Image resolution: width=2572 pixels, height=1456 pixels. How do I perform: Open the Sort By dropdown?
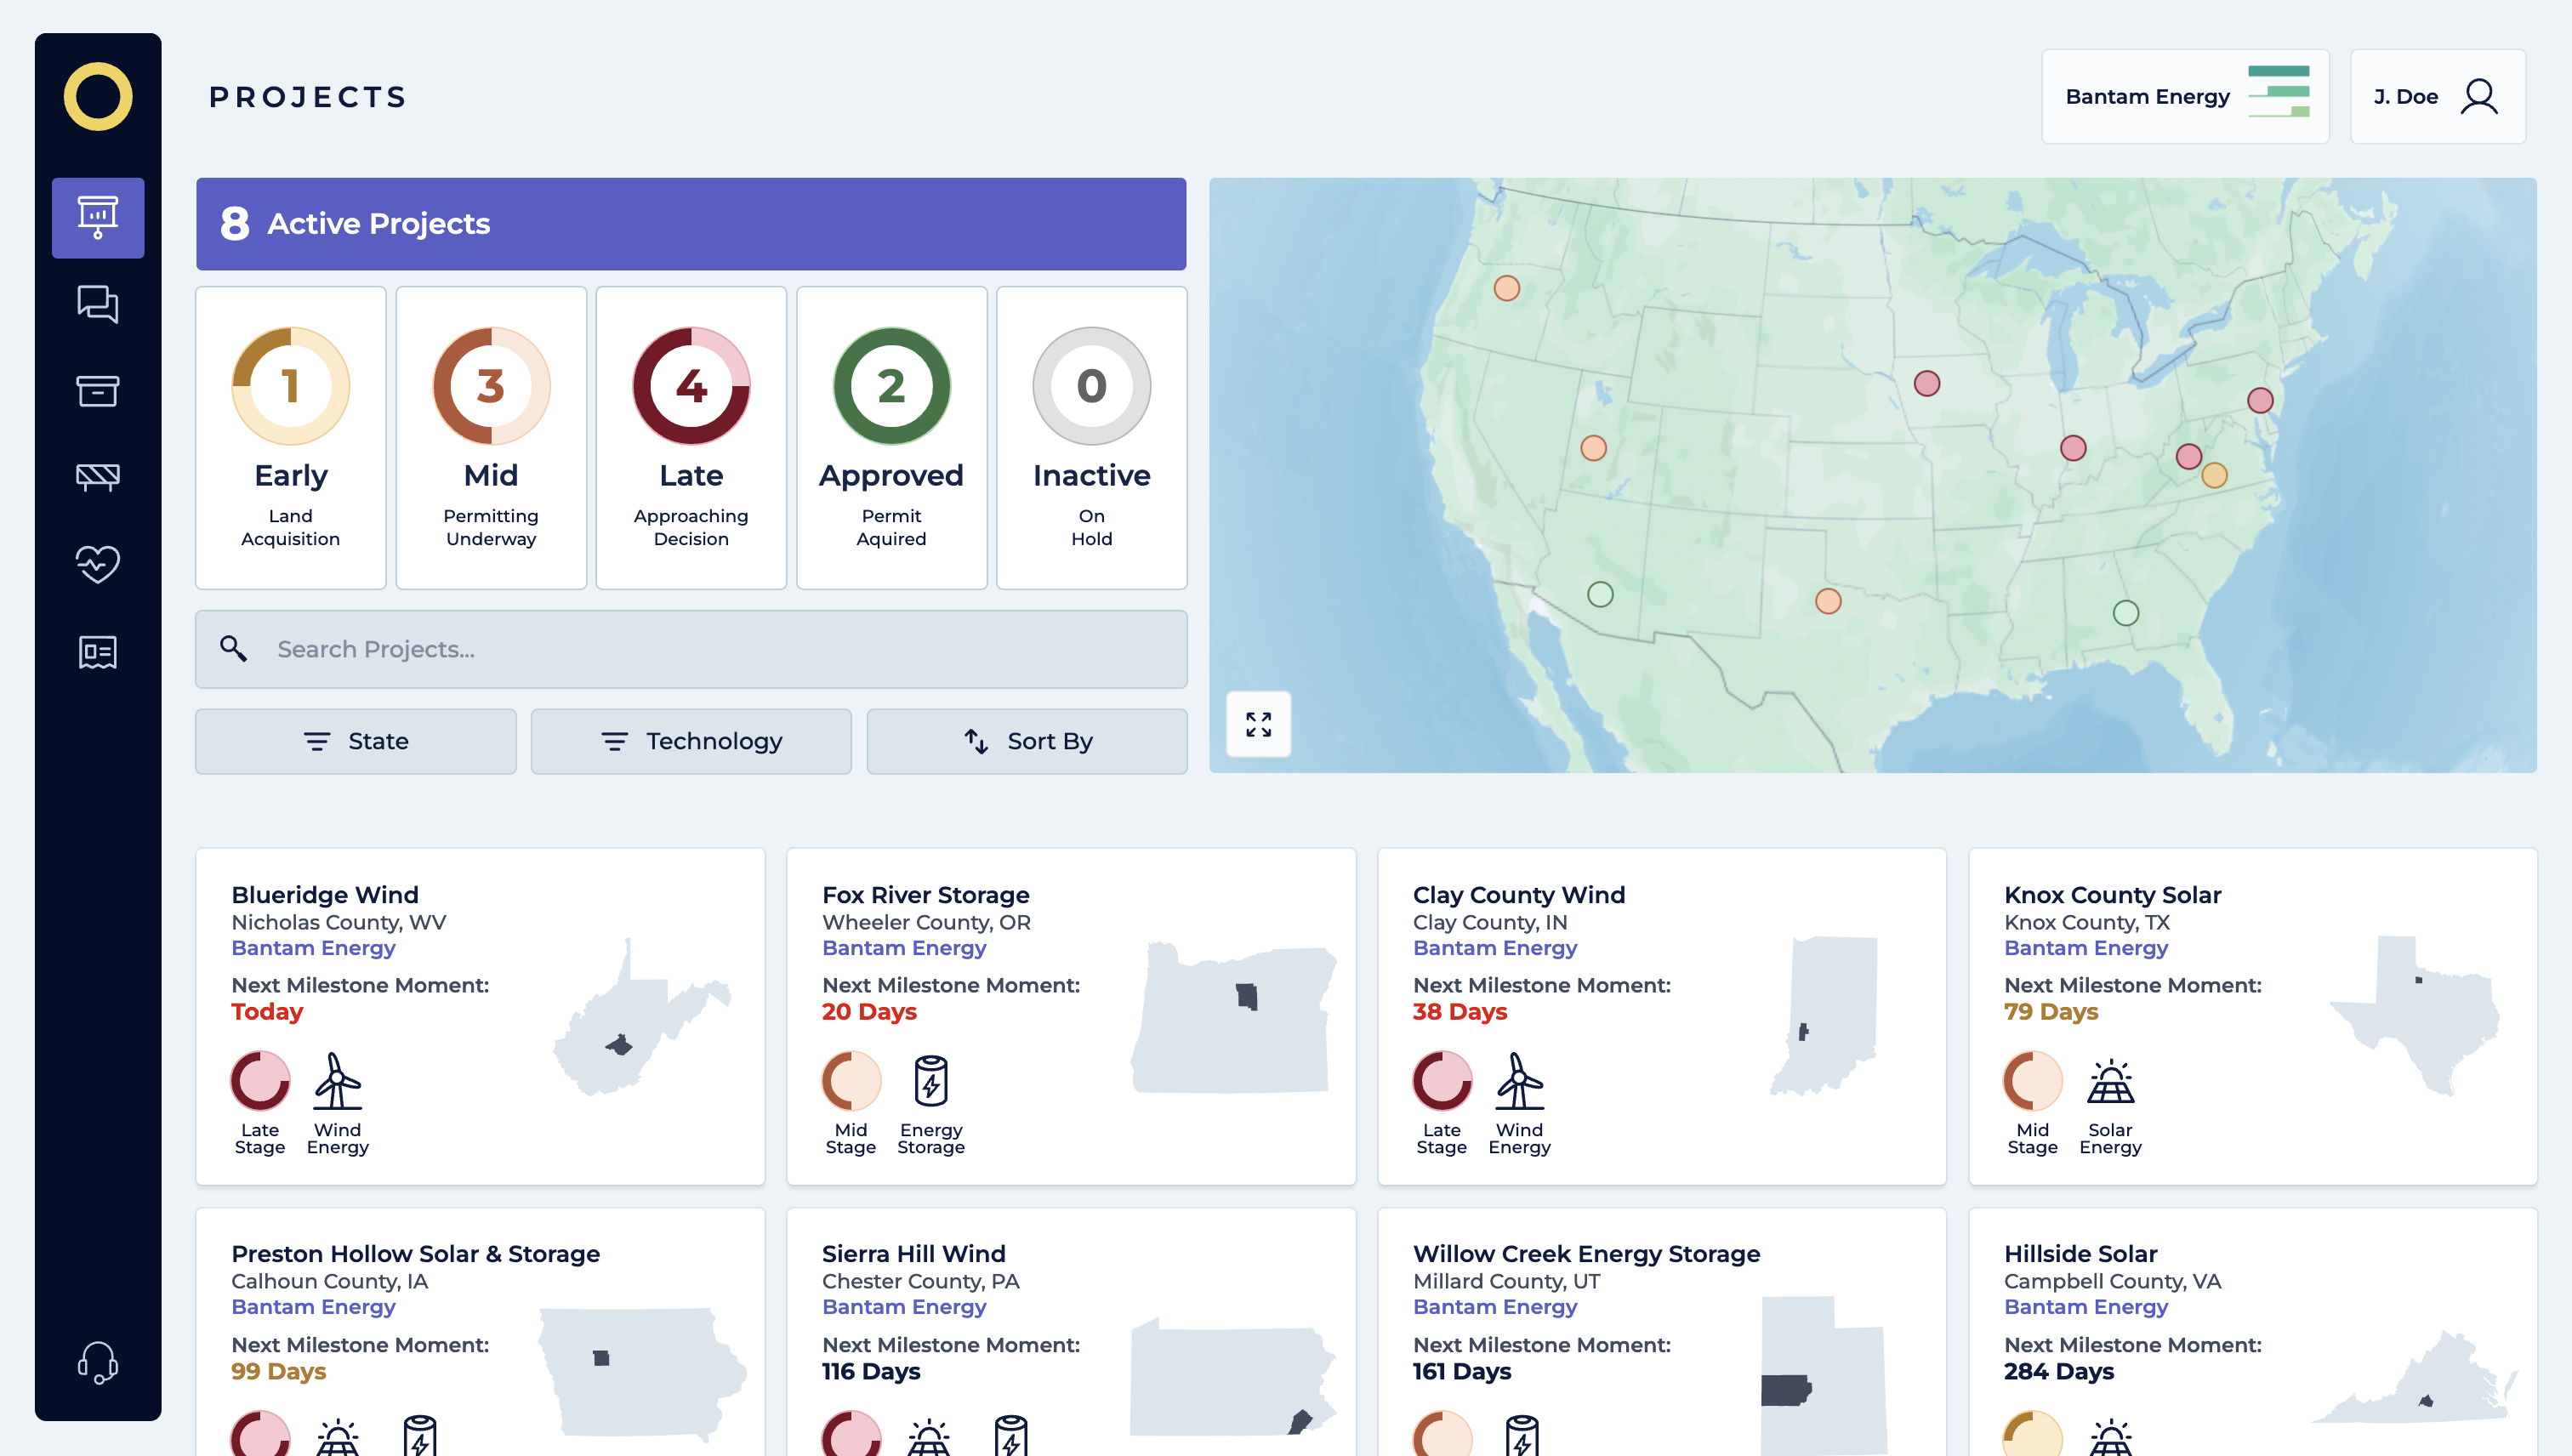(x=1027, y=741)
